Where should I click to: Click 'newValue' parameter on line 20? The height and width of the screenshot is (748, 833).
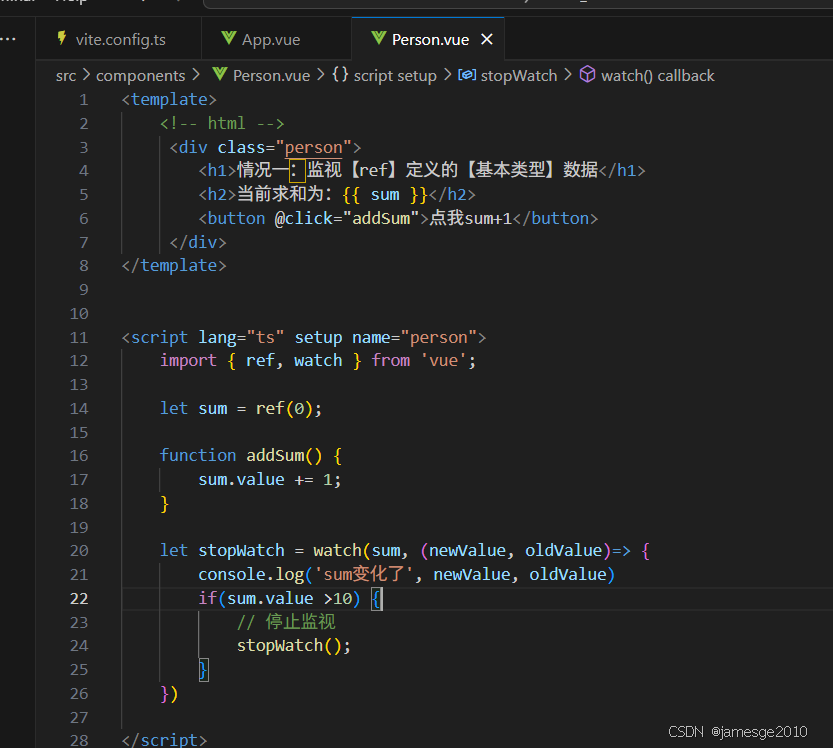click(467, 550)
